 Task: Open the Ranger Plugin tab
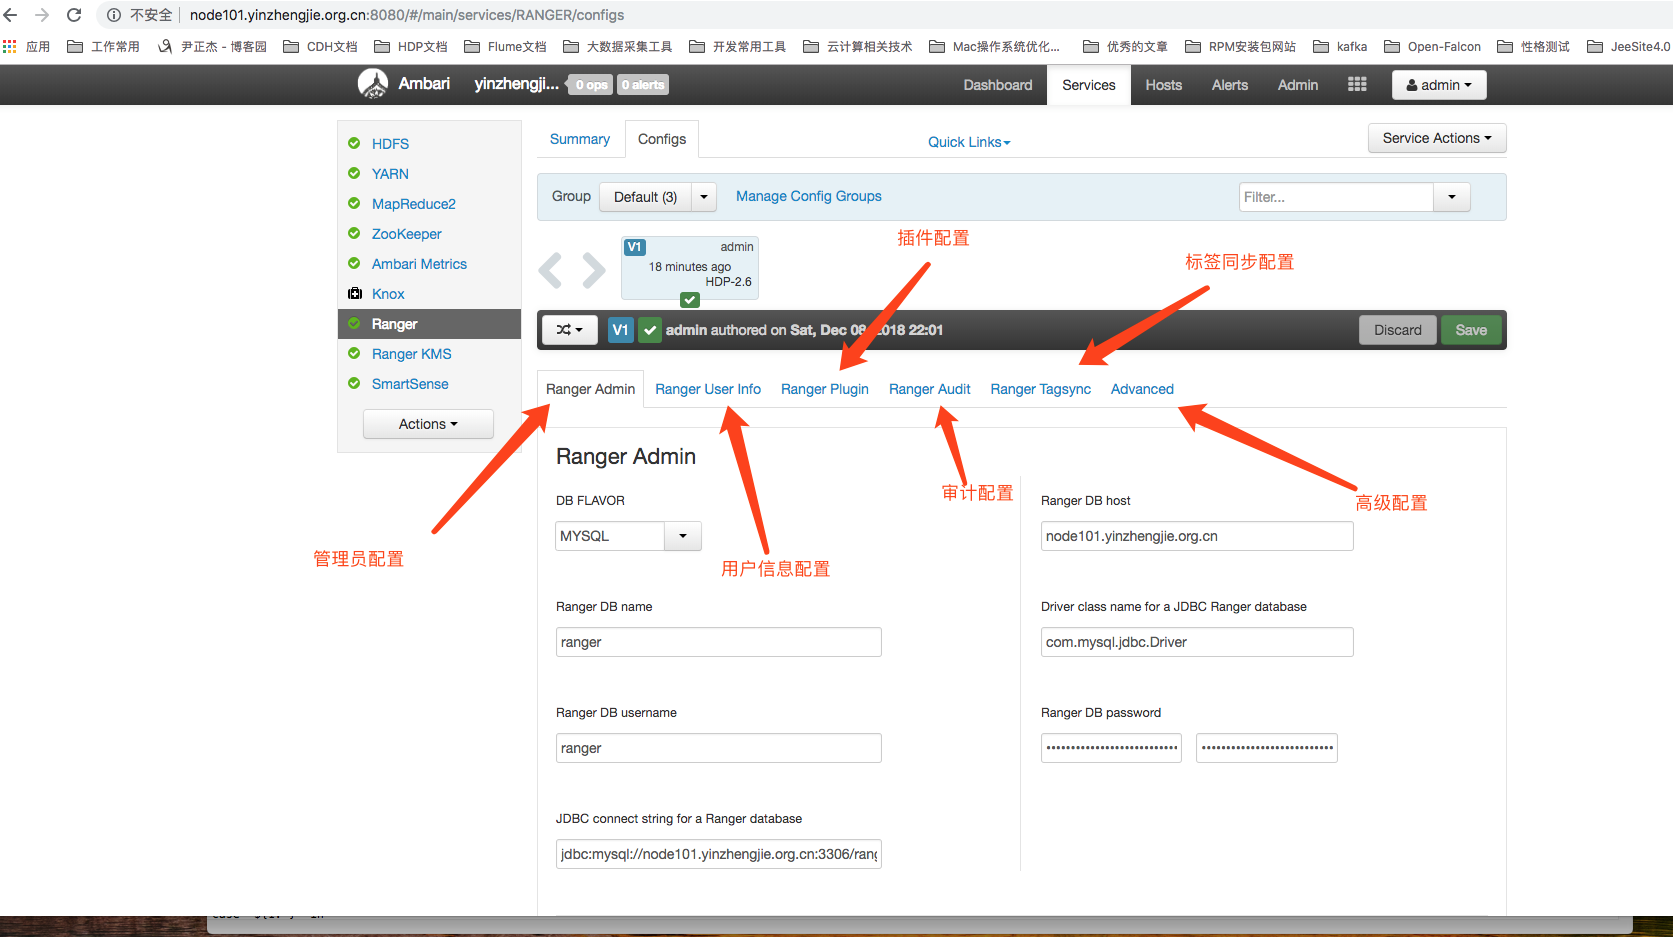pyautogui.click(x=825, y=389)
